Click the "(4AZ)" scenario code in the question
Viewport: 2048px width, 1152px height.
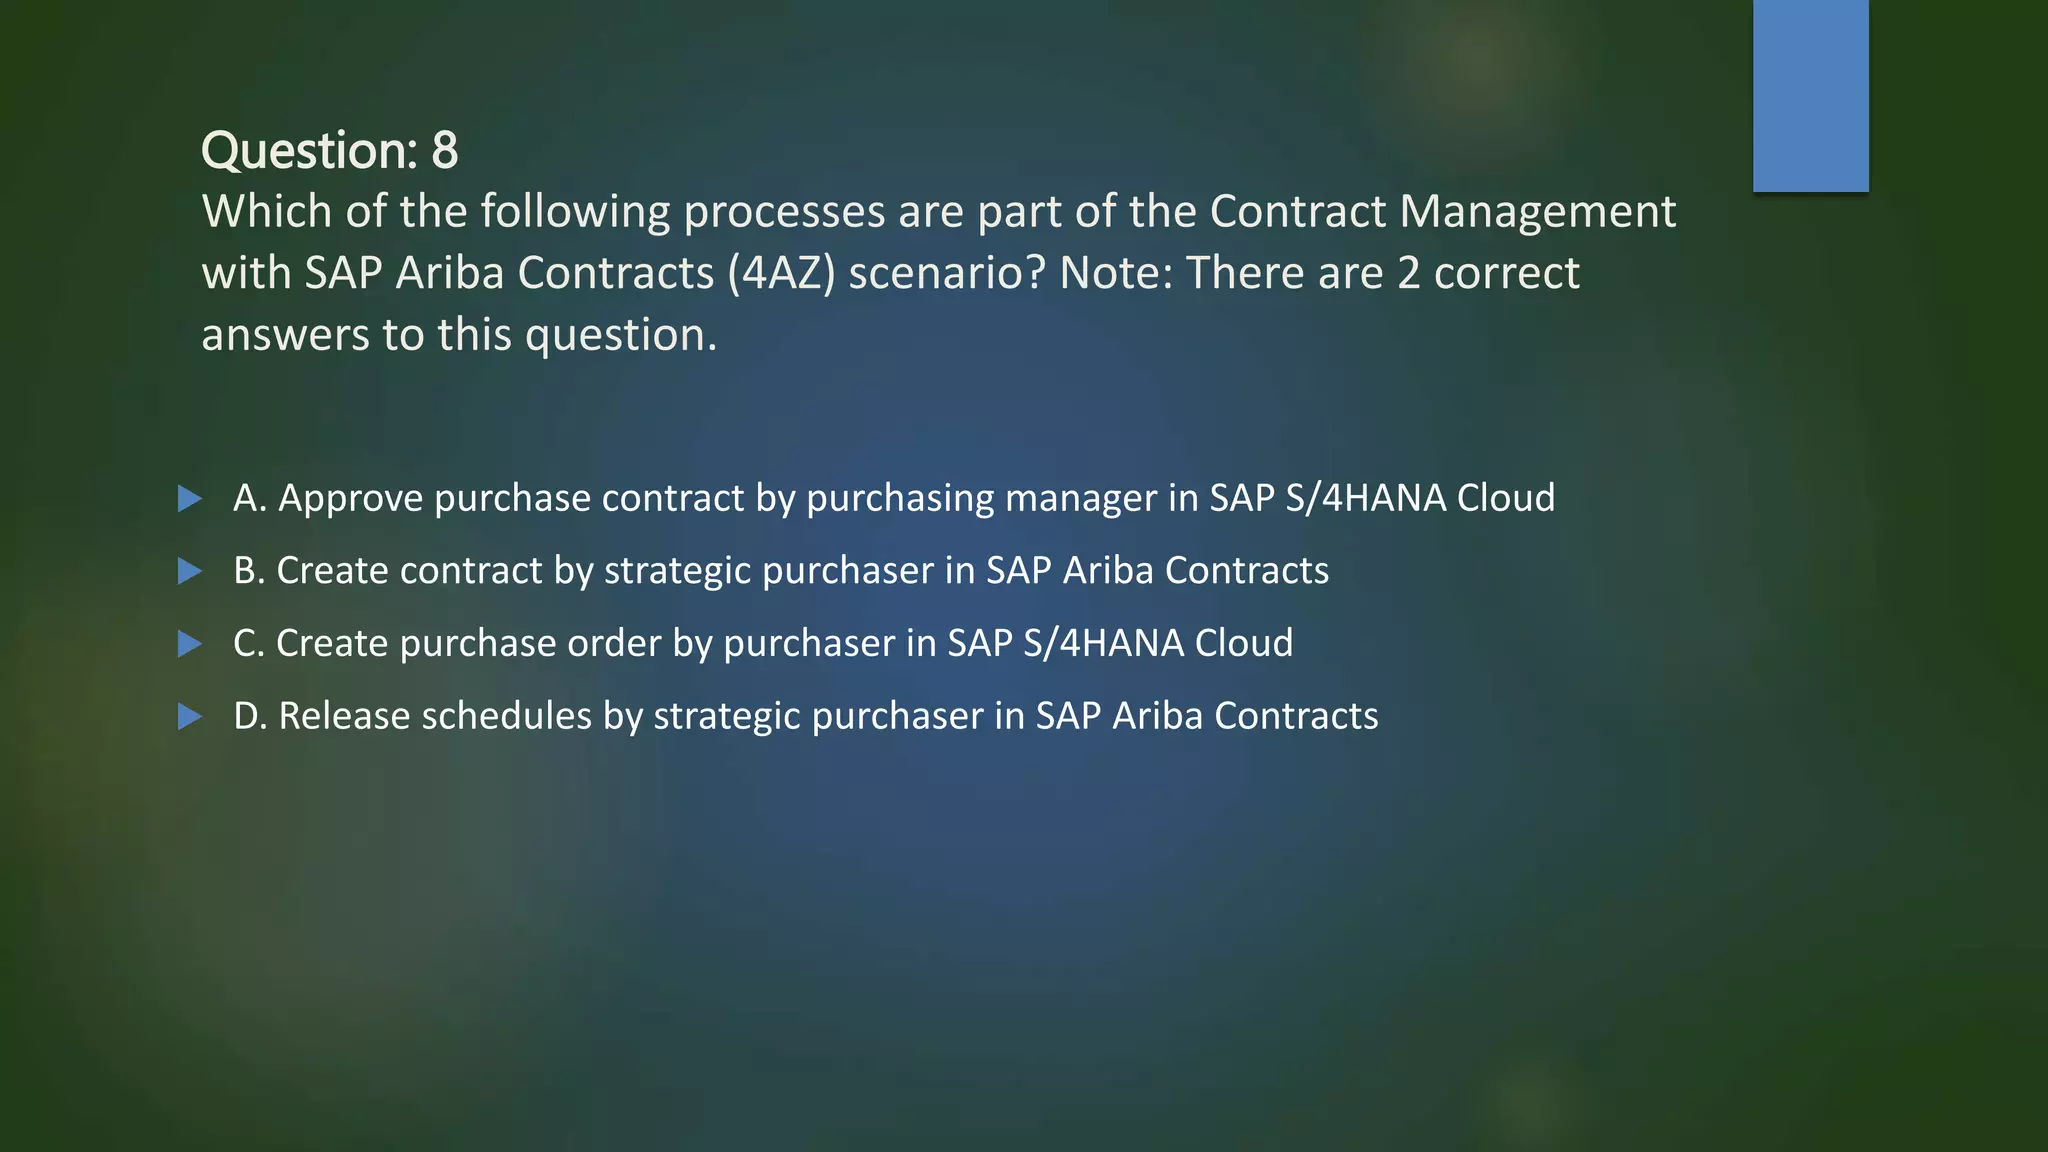point(780,273)
